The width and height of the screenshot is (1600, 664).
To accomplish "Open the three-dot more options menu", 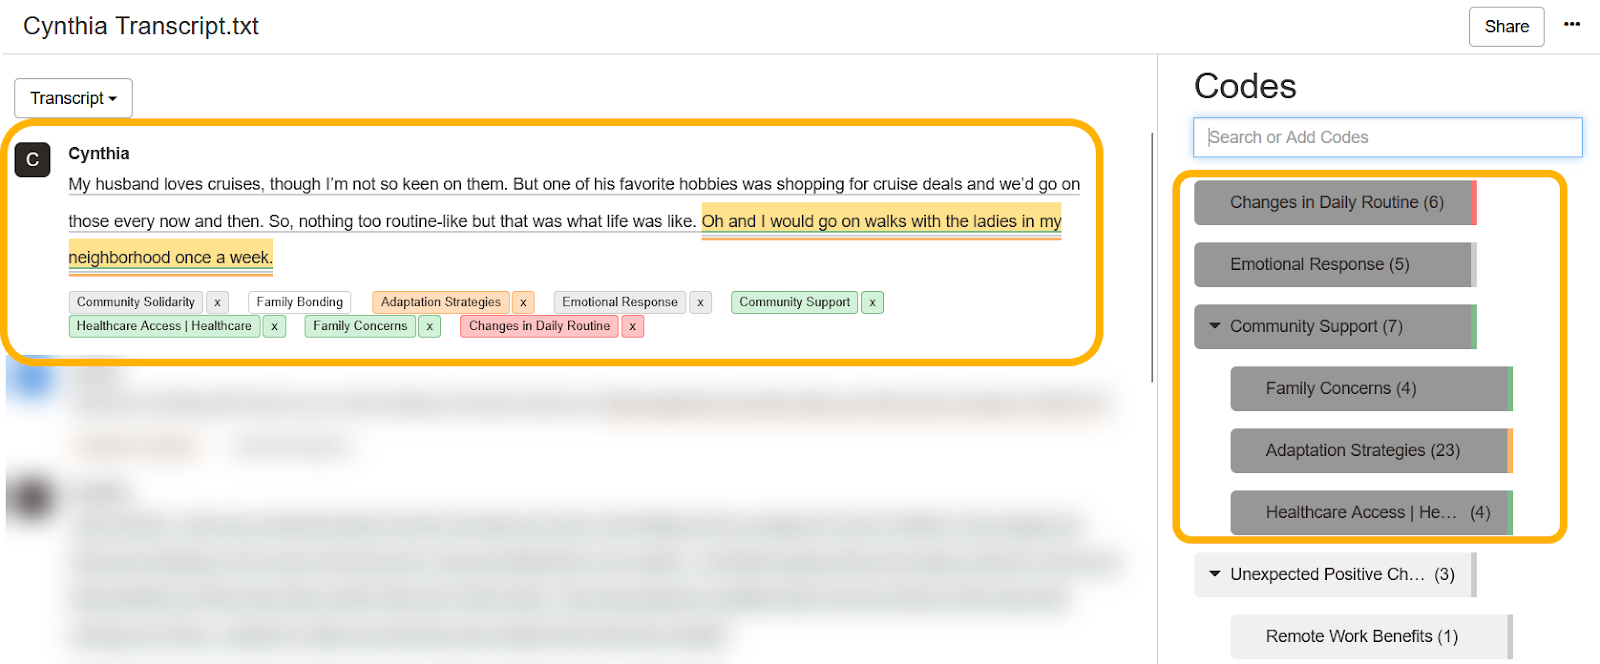I will point(1572,25).
